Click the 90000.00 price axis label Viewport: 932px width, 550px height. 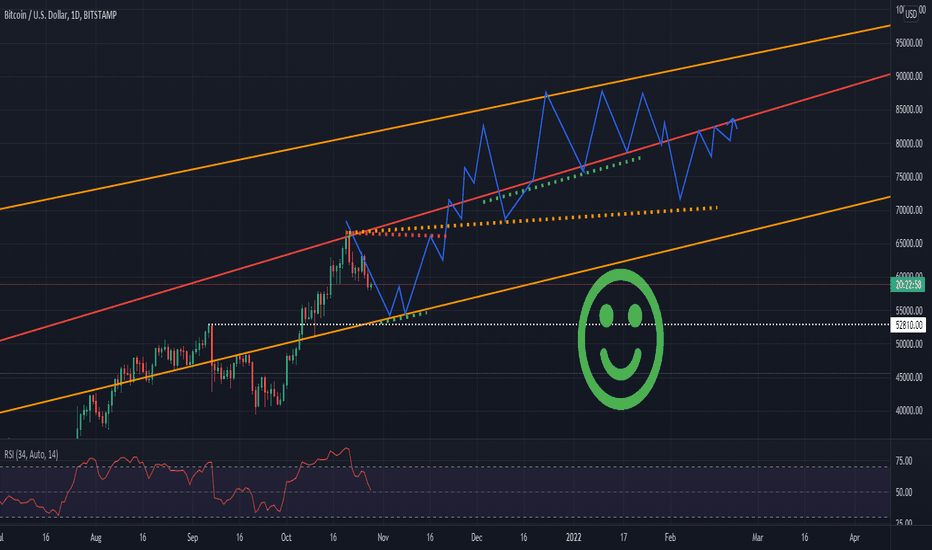pyautogui.click(x=909, y=76)
